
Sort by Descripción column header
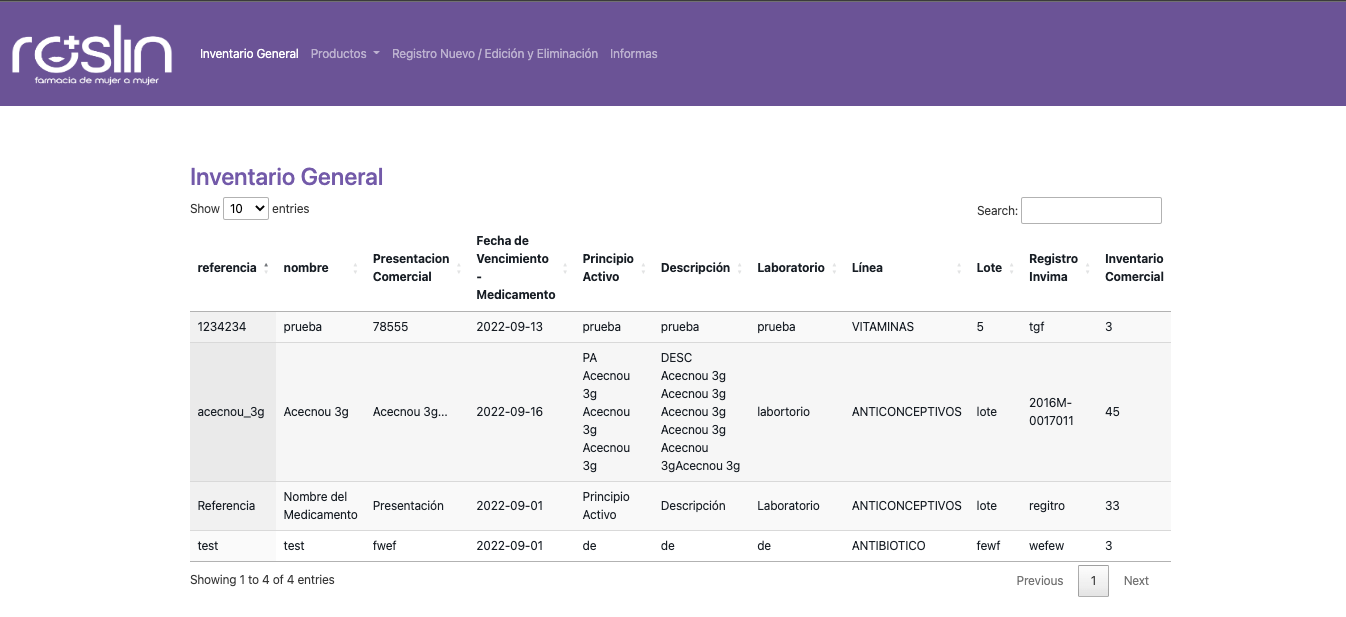pos(695,268)
